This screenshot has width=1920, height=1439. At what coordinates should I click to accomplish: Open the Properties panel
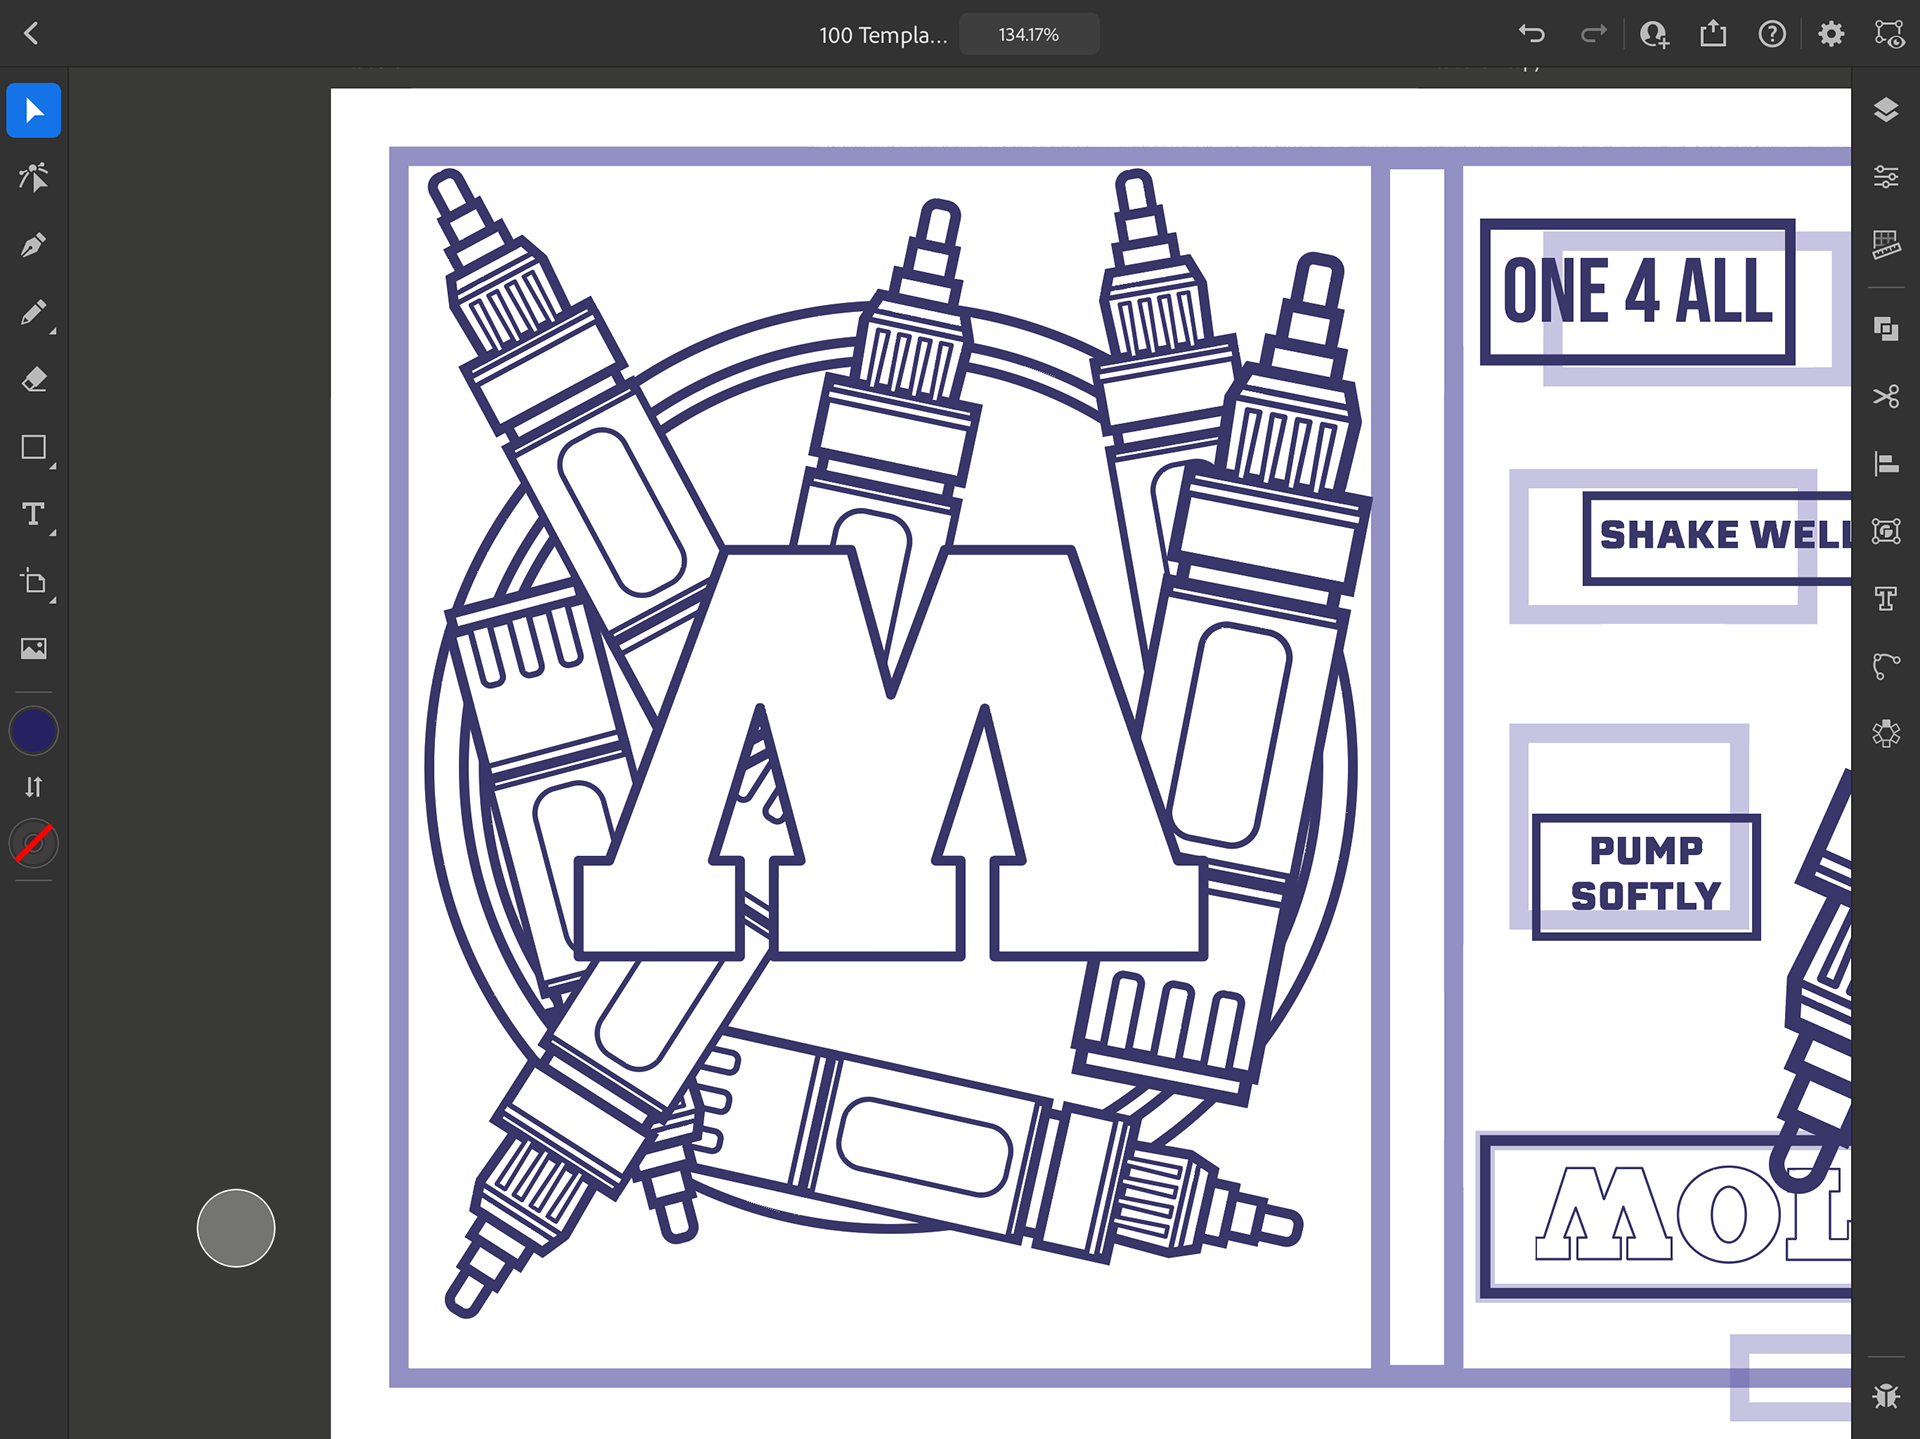point(1886,177)
